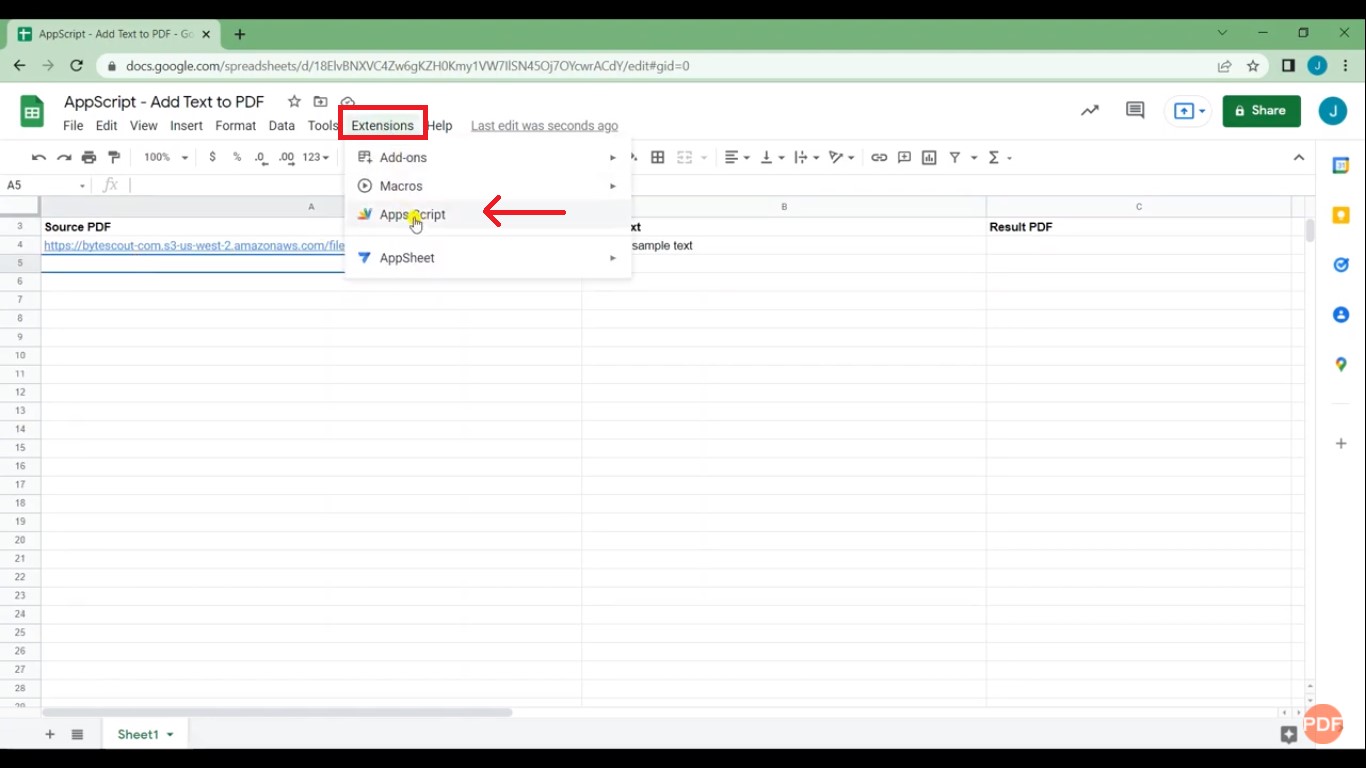Select the Result PDF header cell
Screen dimensions: 1366x768
point(1139,227)
